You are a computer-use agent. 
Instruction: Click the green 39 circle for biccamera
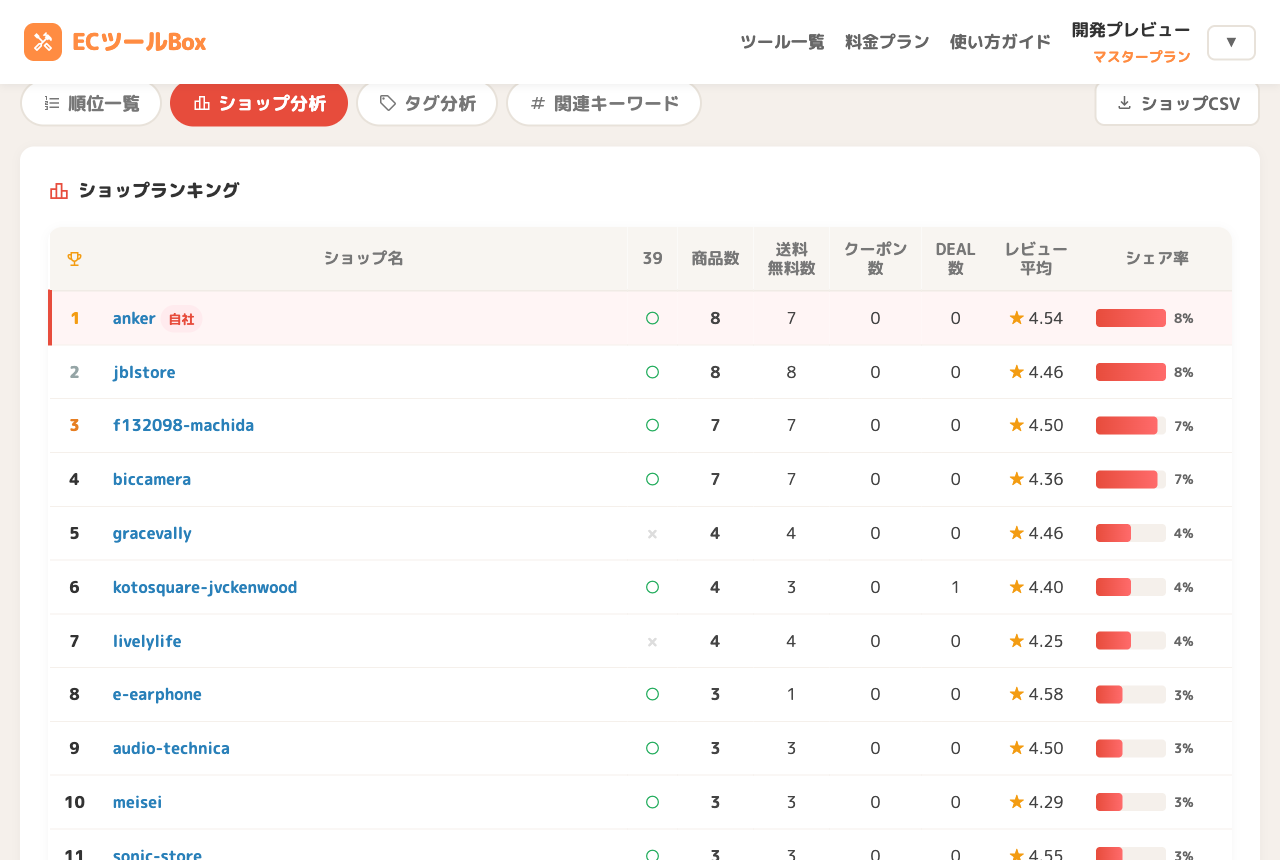[x=652, y=479]
